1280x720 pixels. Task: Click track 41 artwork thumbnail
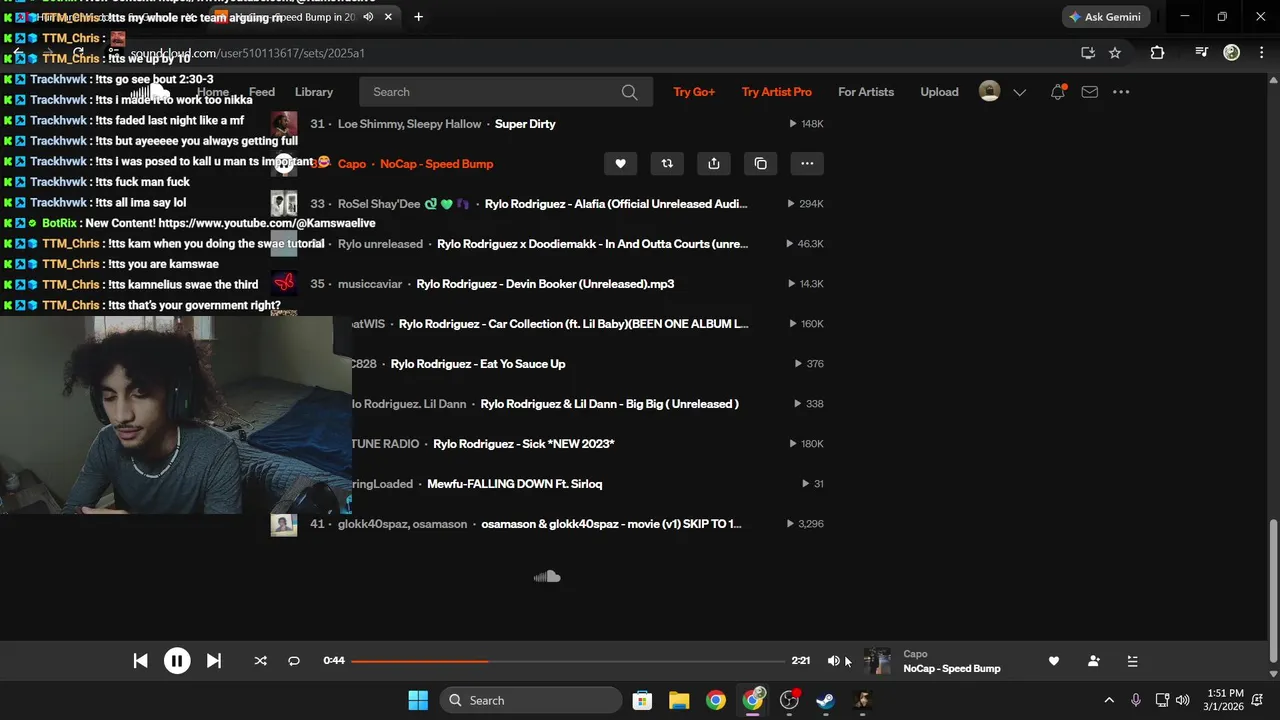click(284, 524)
